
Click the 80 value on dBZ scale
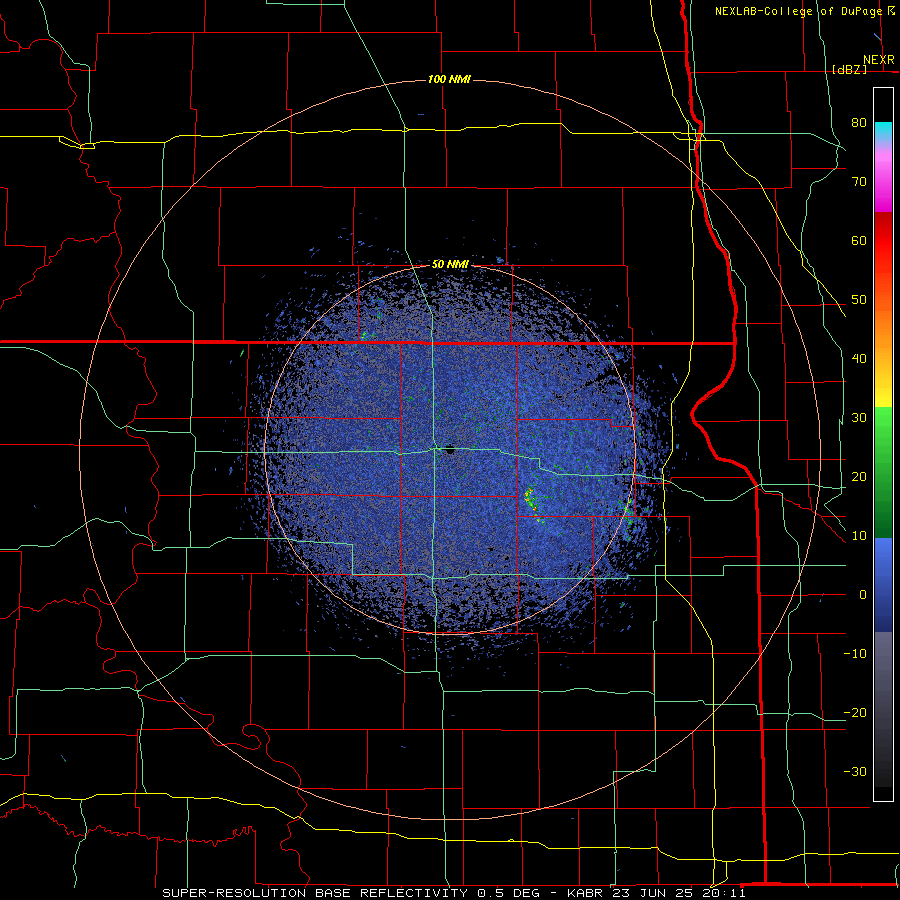[x=859, y=123]
